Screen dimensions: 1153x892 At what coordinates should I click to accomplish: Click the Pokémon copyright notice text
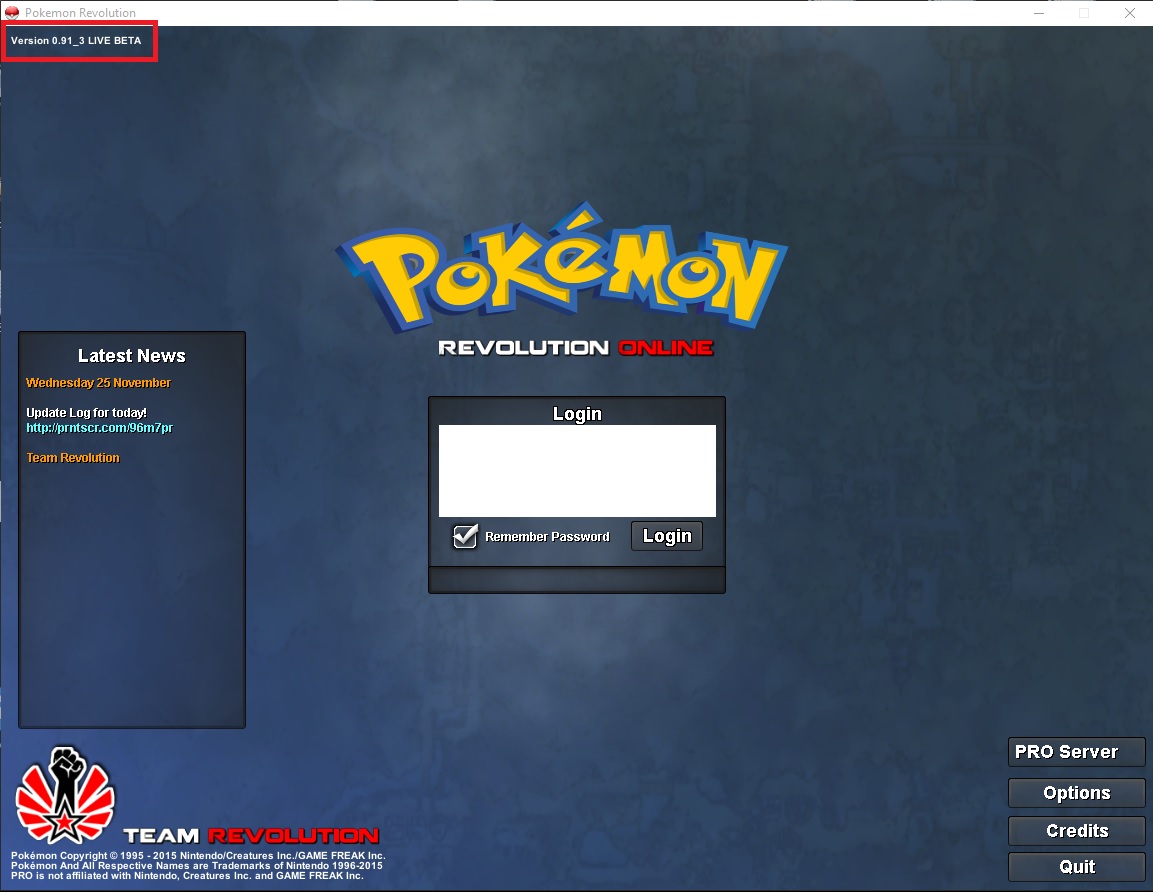(x=198, y=855)
